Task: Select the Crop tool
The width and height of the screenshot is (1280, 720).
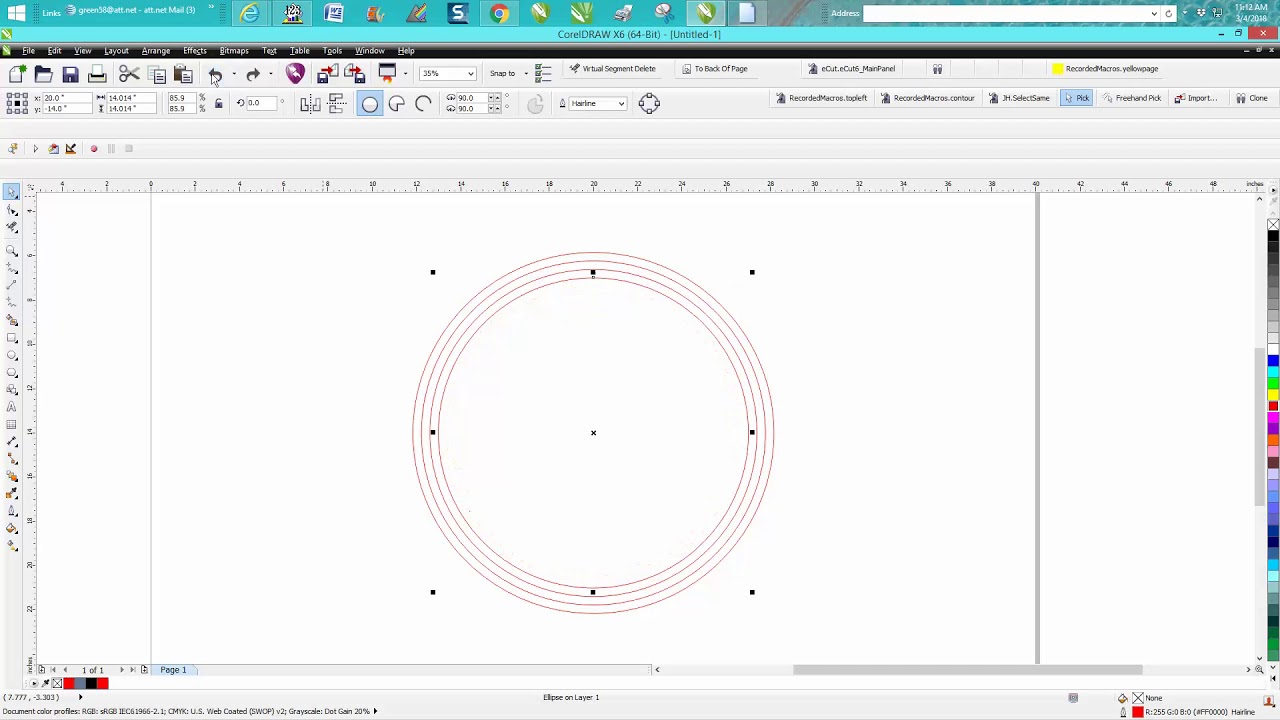Action: [x=12, y=229]
